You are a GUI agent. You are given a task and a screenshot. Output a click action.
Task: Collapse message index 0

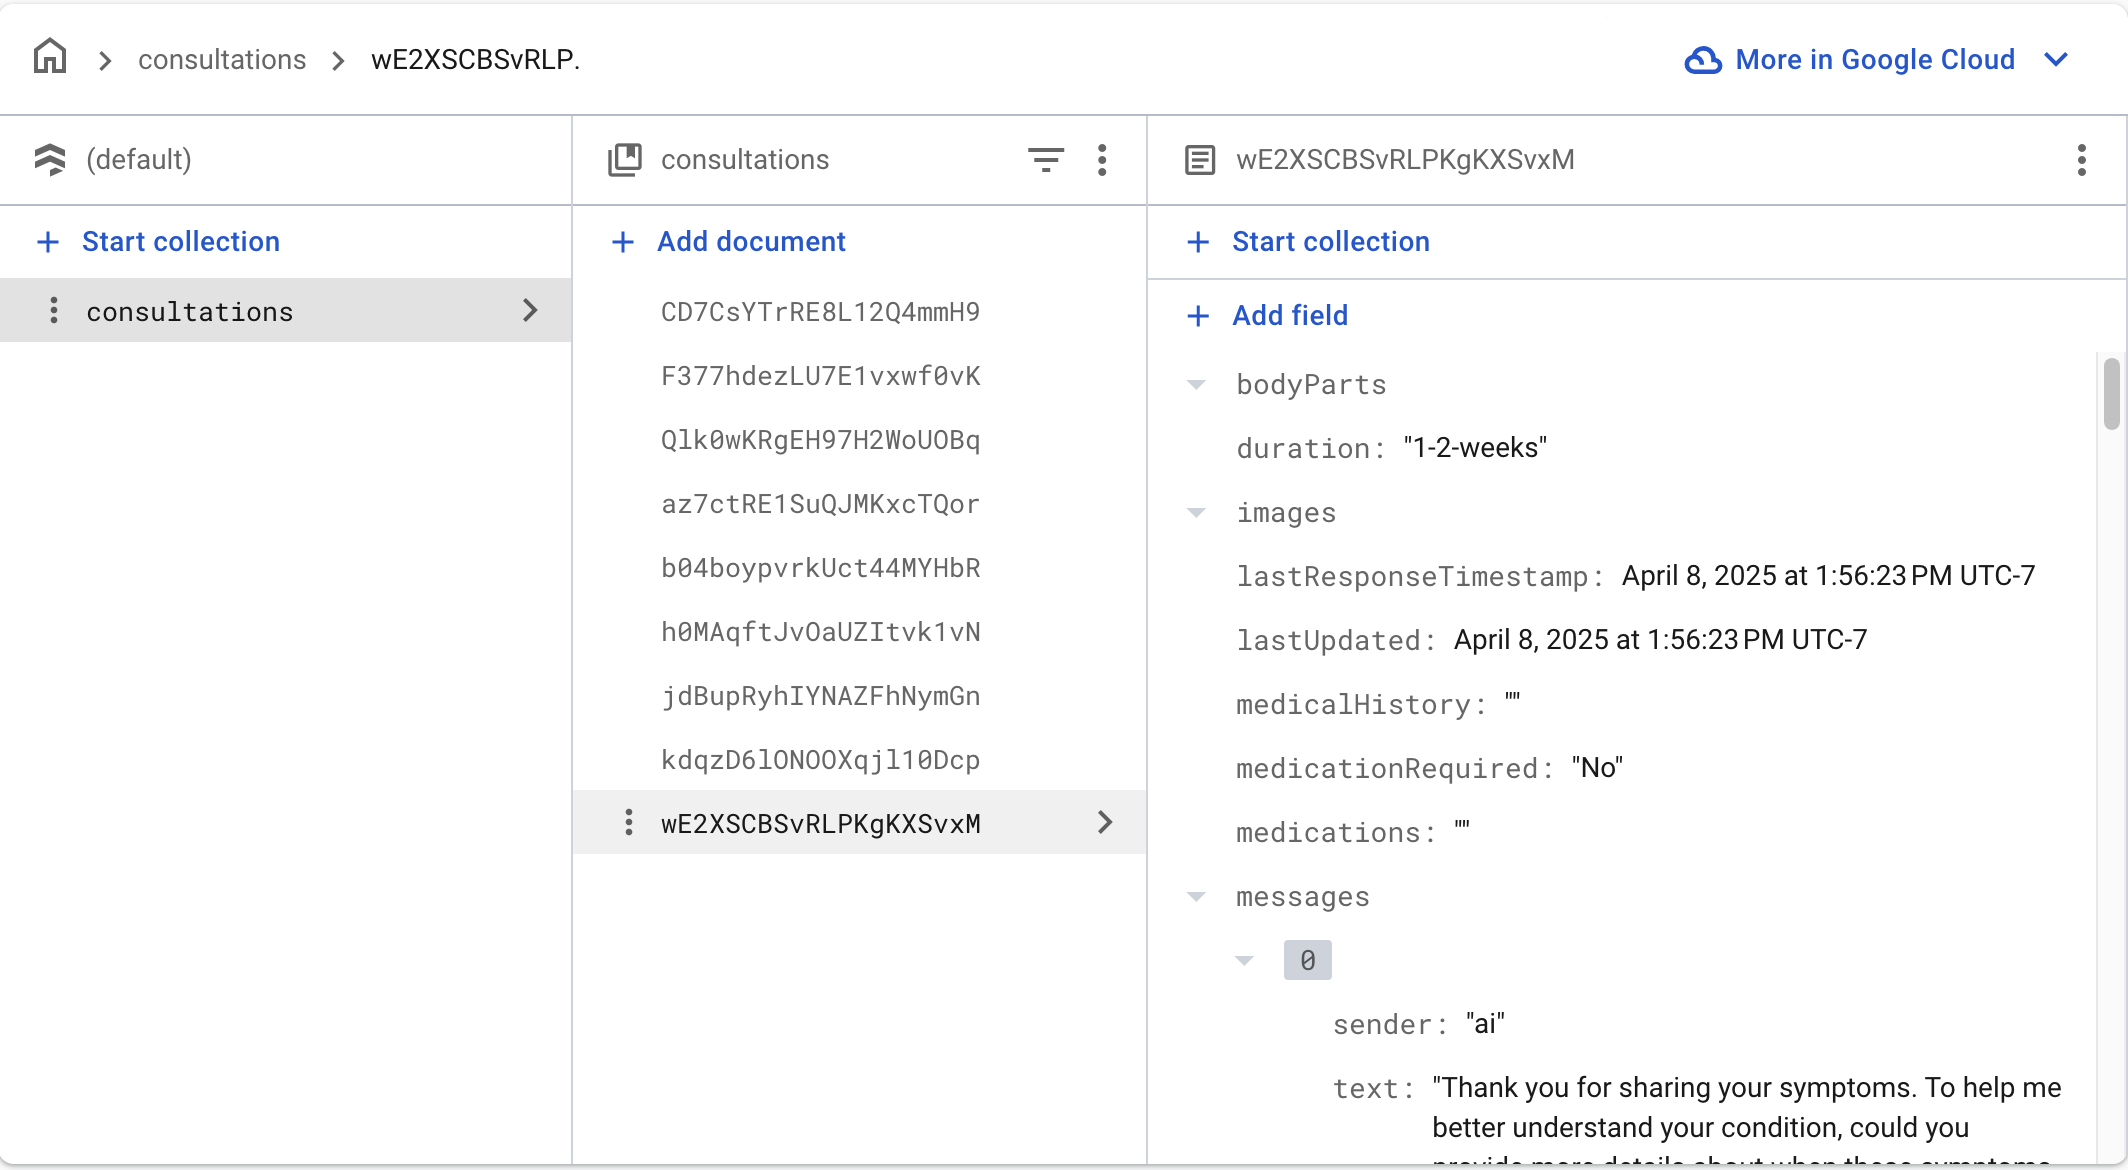pyautogui.click(x=1244, y=961)
